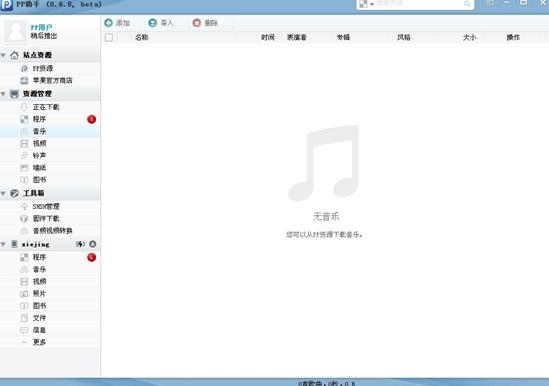Collapse the 工具箱 toolbox section

pos(4,193)
